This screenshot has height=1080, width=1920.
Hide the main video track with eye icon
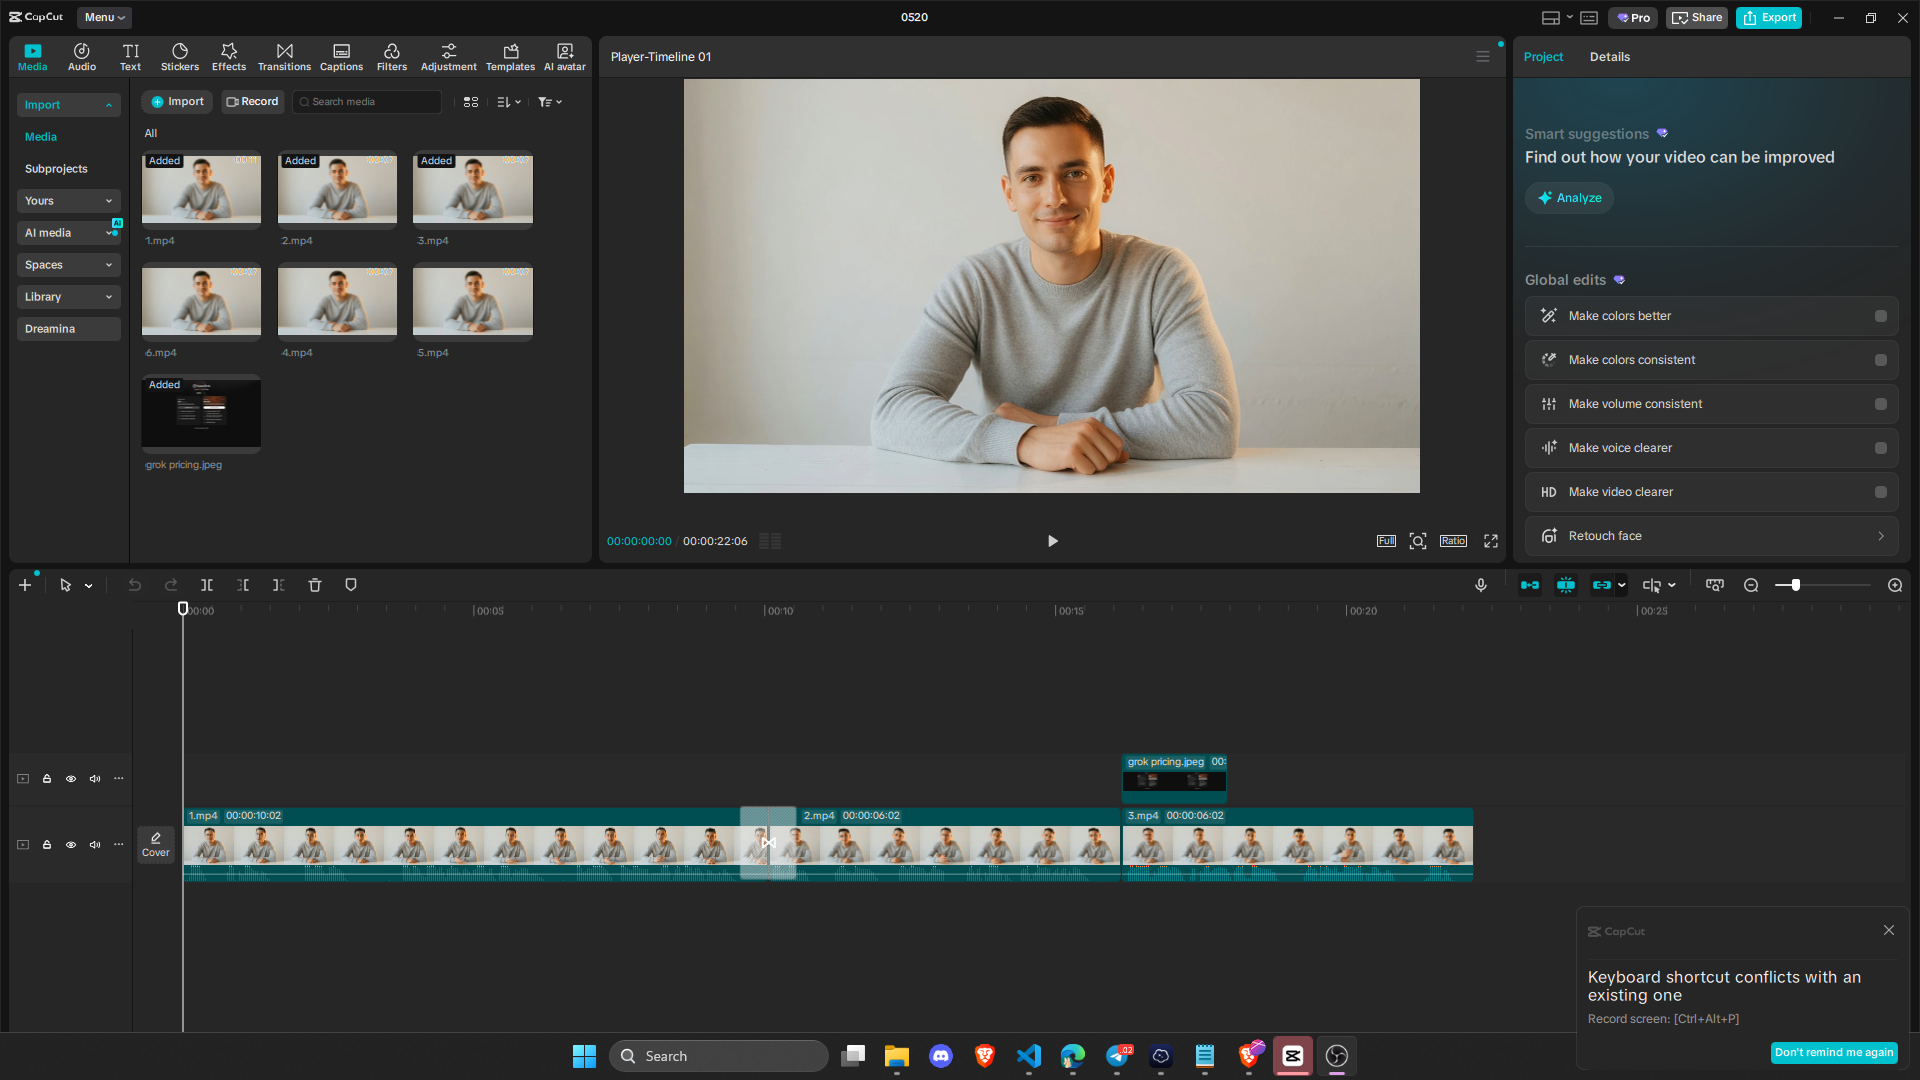pyautogui.click(x=71, y=845)
